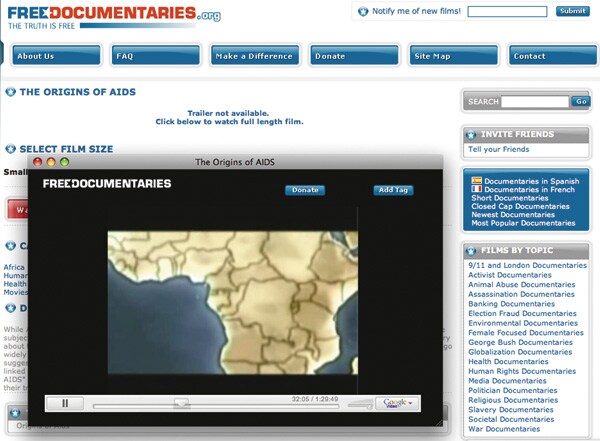This screenshot has height=441, width=600.
Task: Open Short Documentaries link
Action: [510, 198]
